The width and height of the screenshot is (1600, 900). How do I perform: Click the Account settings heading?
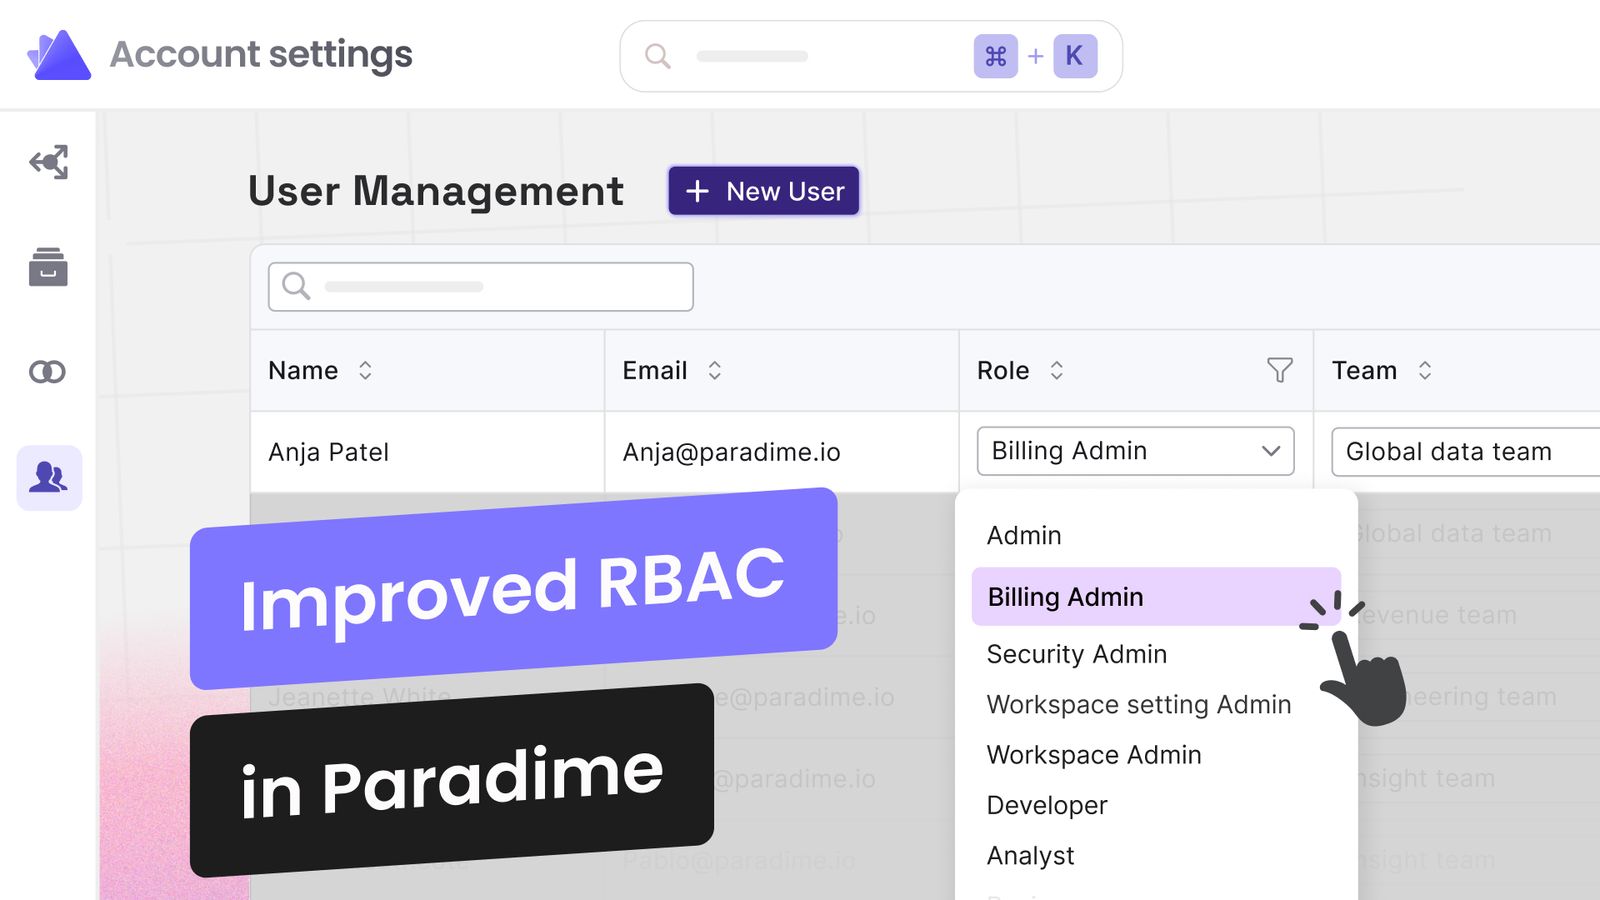[262, 54]
